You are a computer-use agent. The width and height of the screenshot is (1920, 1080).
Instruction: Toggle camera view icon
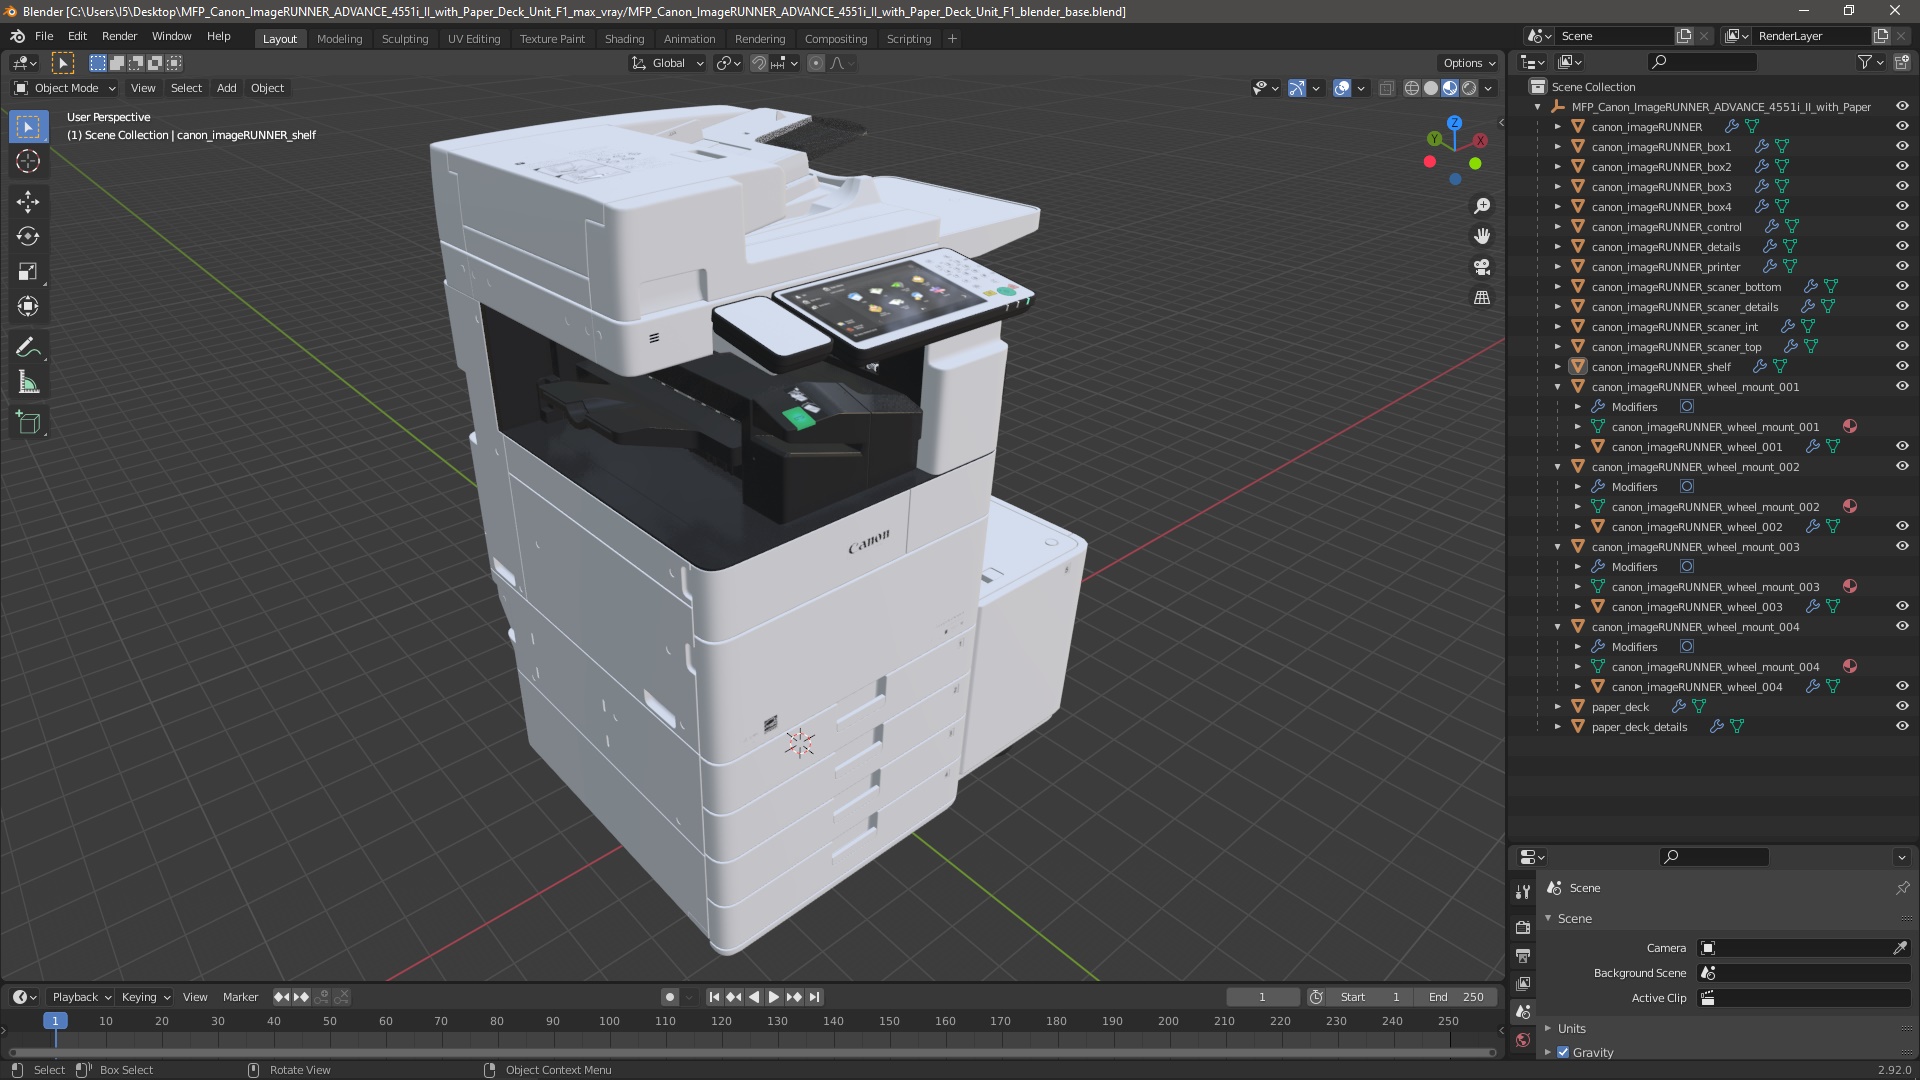(x=1482, y=267)
